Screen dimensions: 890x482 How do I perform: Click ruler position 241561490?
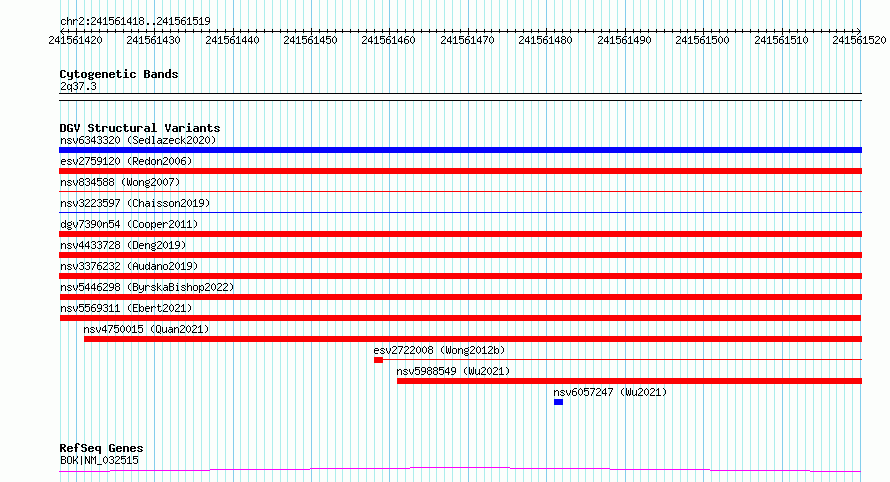(624, 40)
